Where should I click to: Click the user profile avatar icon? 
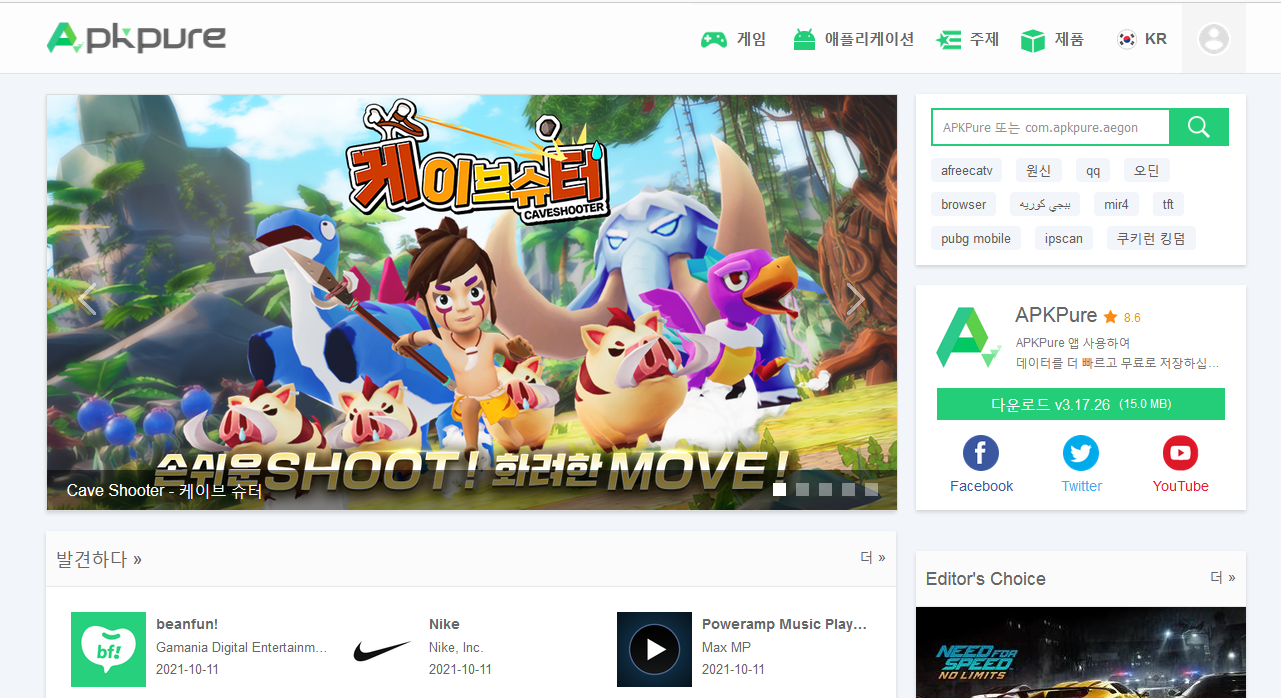tap(1214, 39)
